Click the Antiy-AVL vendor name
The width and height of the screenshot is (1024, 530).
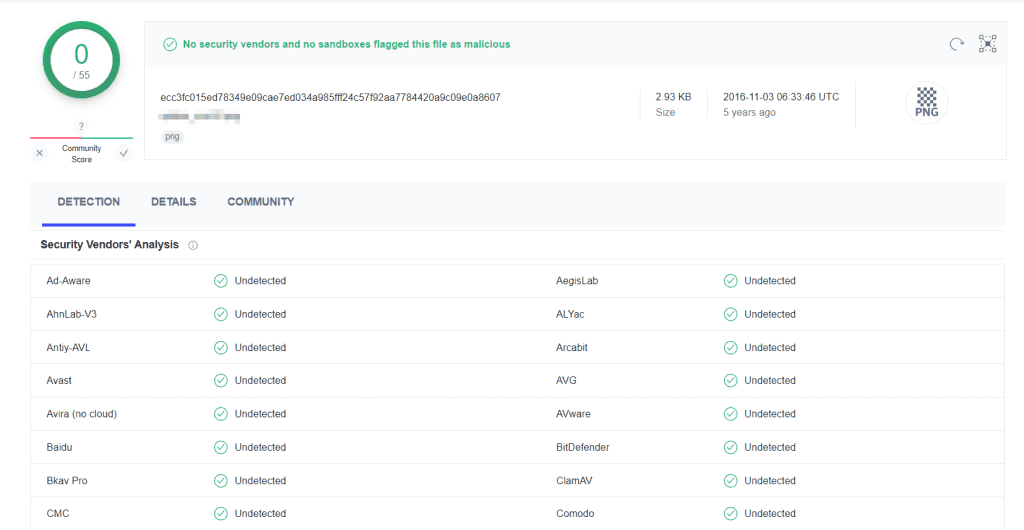tap(69, 347)
